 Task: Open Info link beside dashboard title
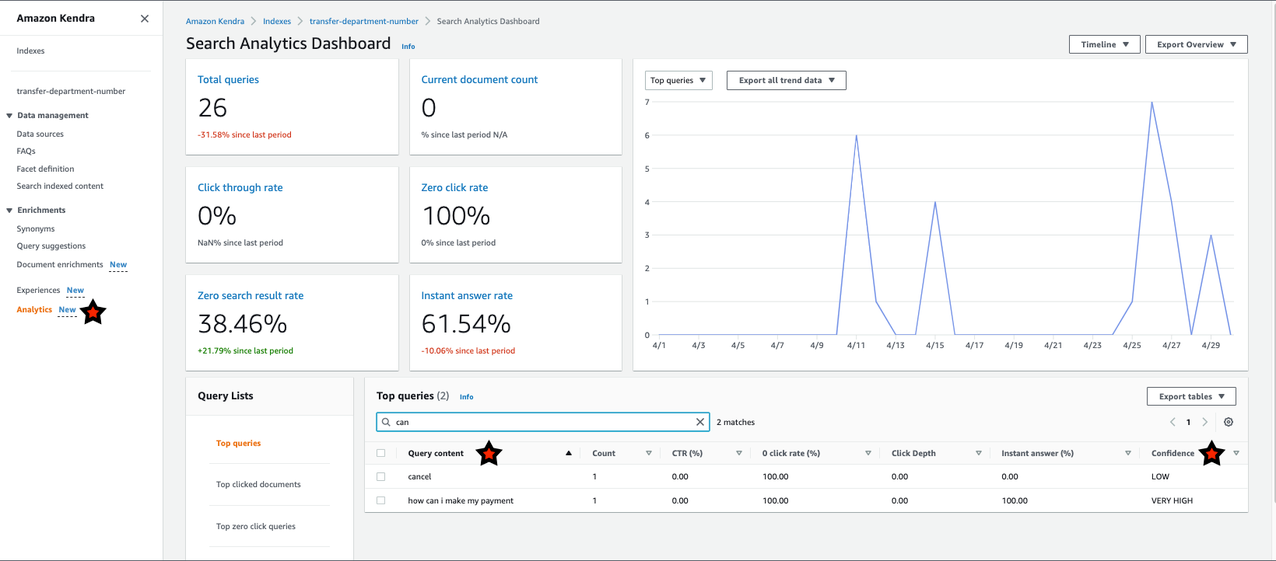pos(408,46)
